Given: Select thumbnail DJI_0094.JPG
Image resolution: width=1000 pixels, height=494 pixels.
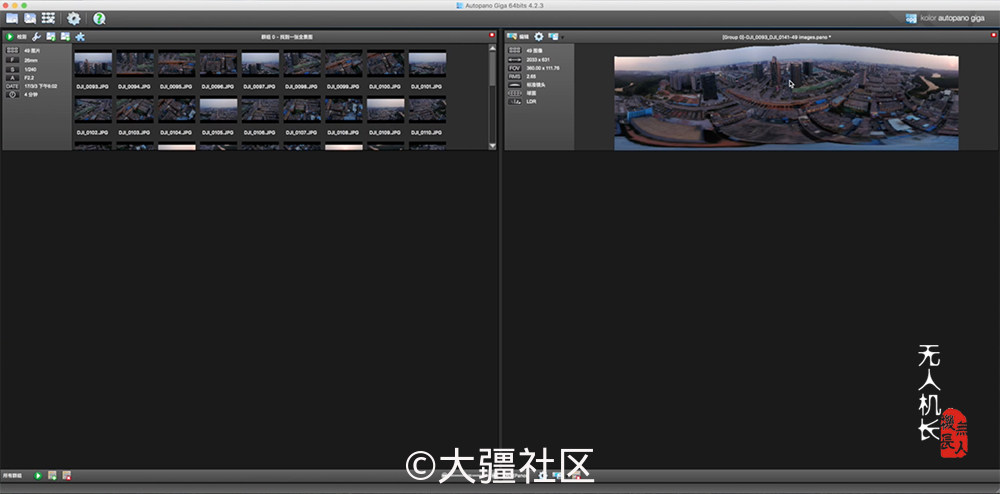Looking at the screenshot, I should (x=135, y=64).
